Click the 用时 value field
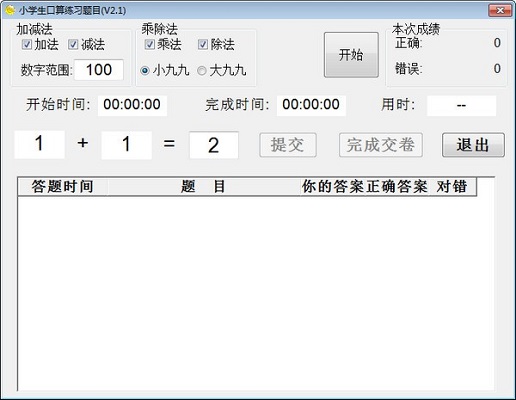The height and width of the screenshot is (400, 516). tap(462, 106)
